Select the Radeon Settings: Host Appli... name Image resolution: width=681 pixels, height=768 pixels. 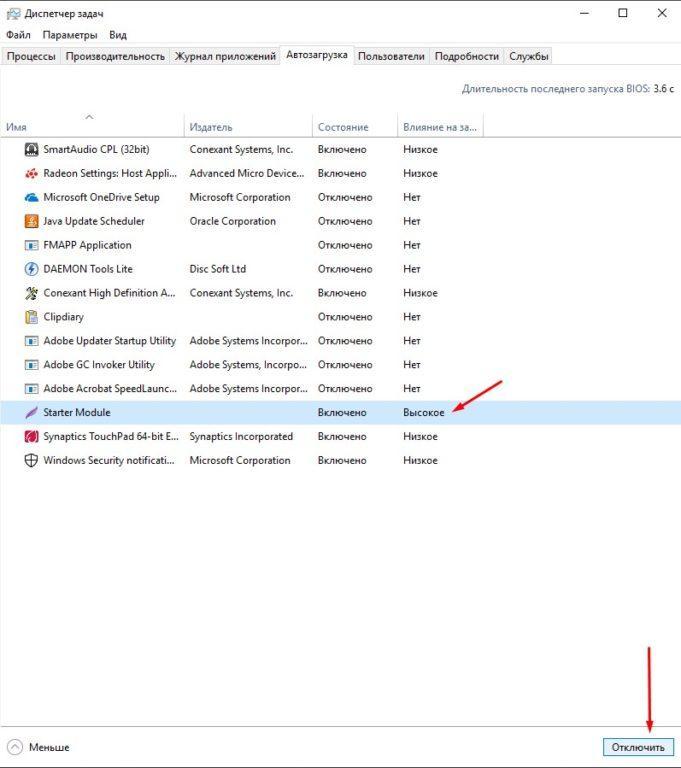pos(110,173)
